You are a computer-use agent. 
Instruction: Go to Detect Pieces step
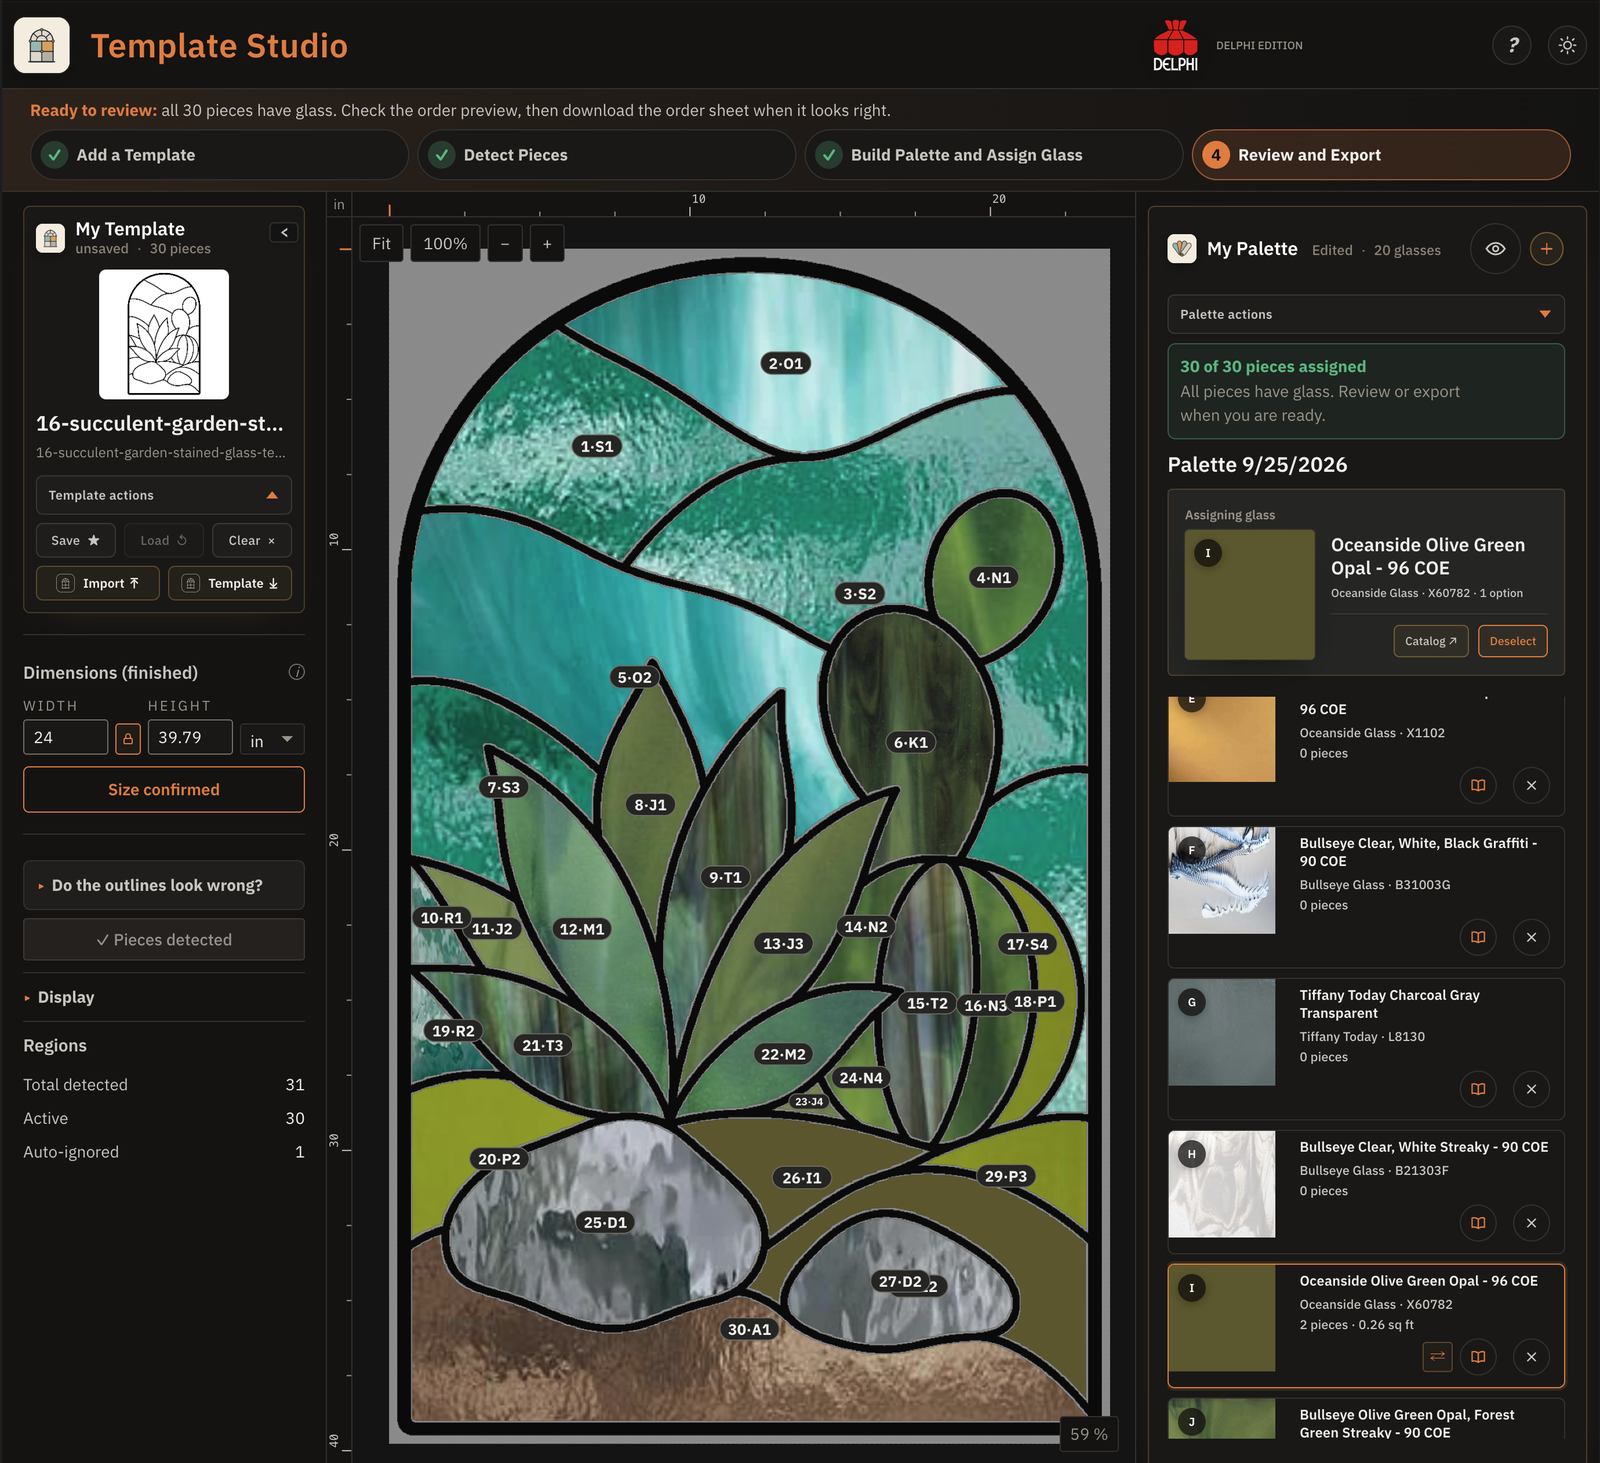(x=606, y=155)
